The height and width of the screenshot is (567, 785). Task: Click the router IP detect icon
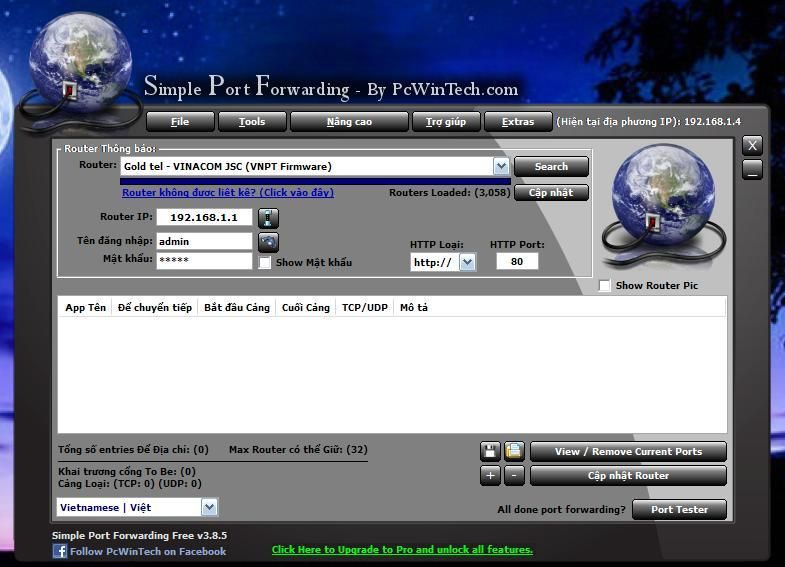click(268, 218)
